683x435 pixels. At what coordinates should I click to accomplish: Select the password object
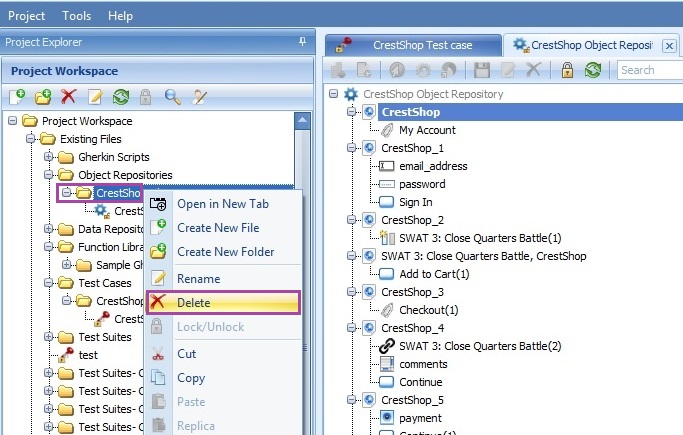pos(422,184)
